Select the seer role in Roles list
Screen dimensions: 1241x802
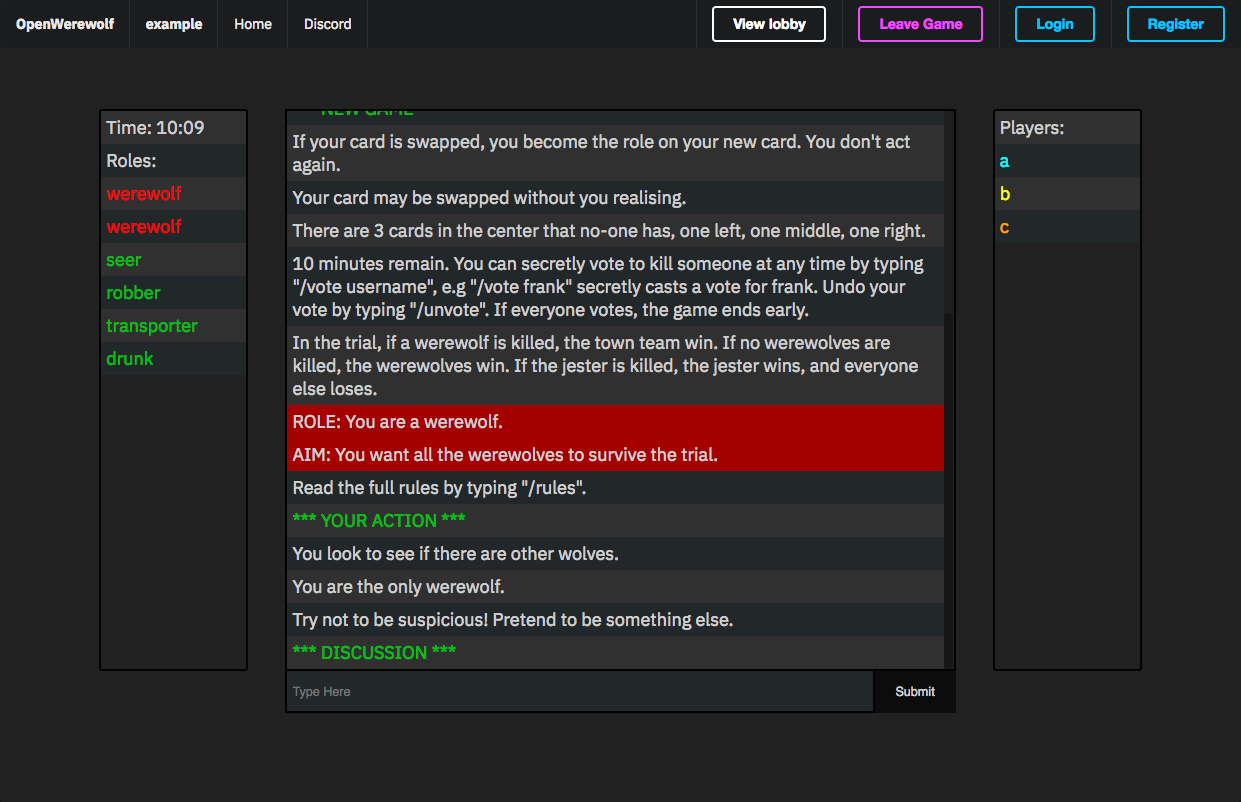pos(124,260)
